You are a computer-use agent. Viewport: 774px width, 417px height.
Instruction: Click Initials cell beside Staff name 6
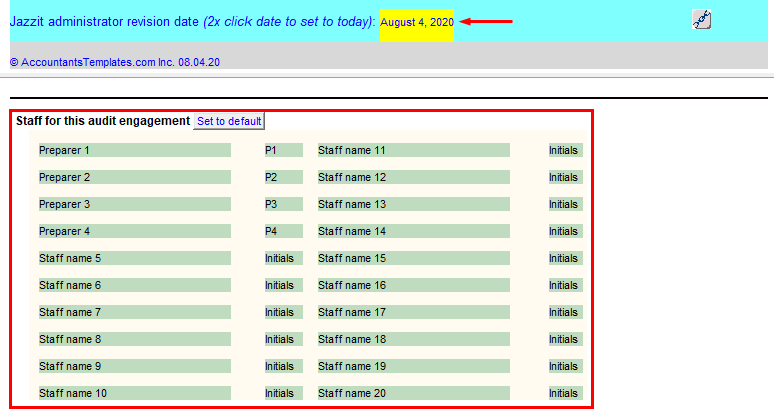[x=283, y=285]
